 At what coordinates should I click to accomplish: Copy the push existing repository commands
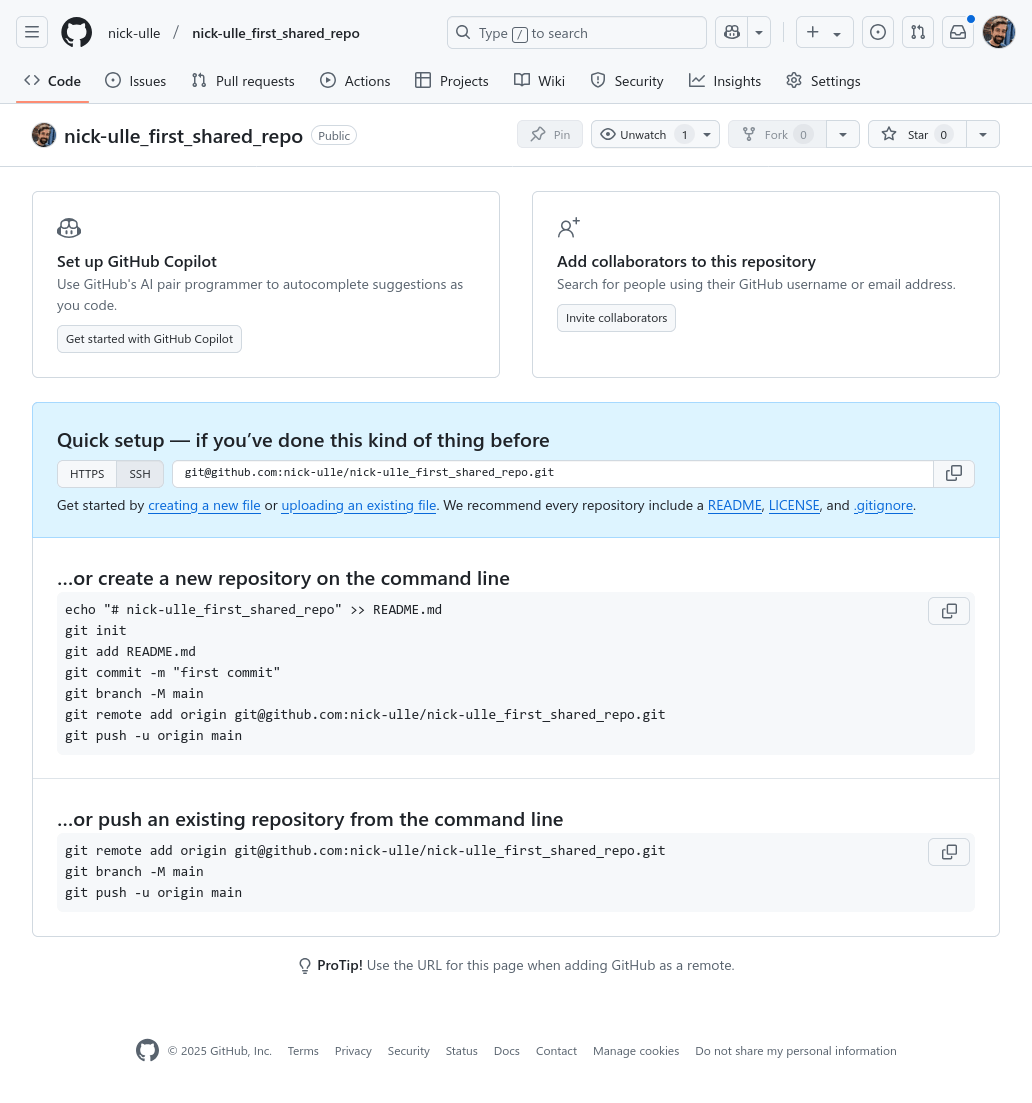tap(948, 851)
